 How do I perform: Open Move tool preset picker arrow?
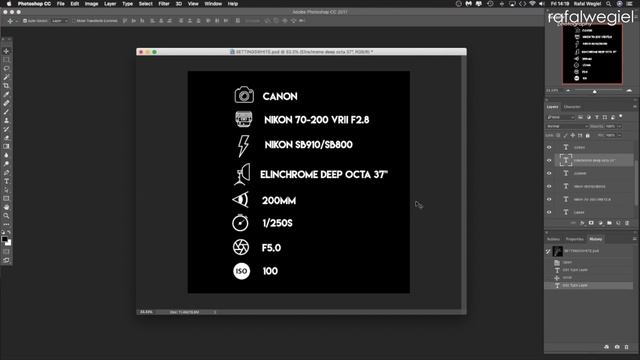[17, 20]
